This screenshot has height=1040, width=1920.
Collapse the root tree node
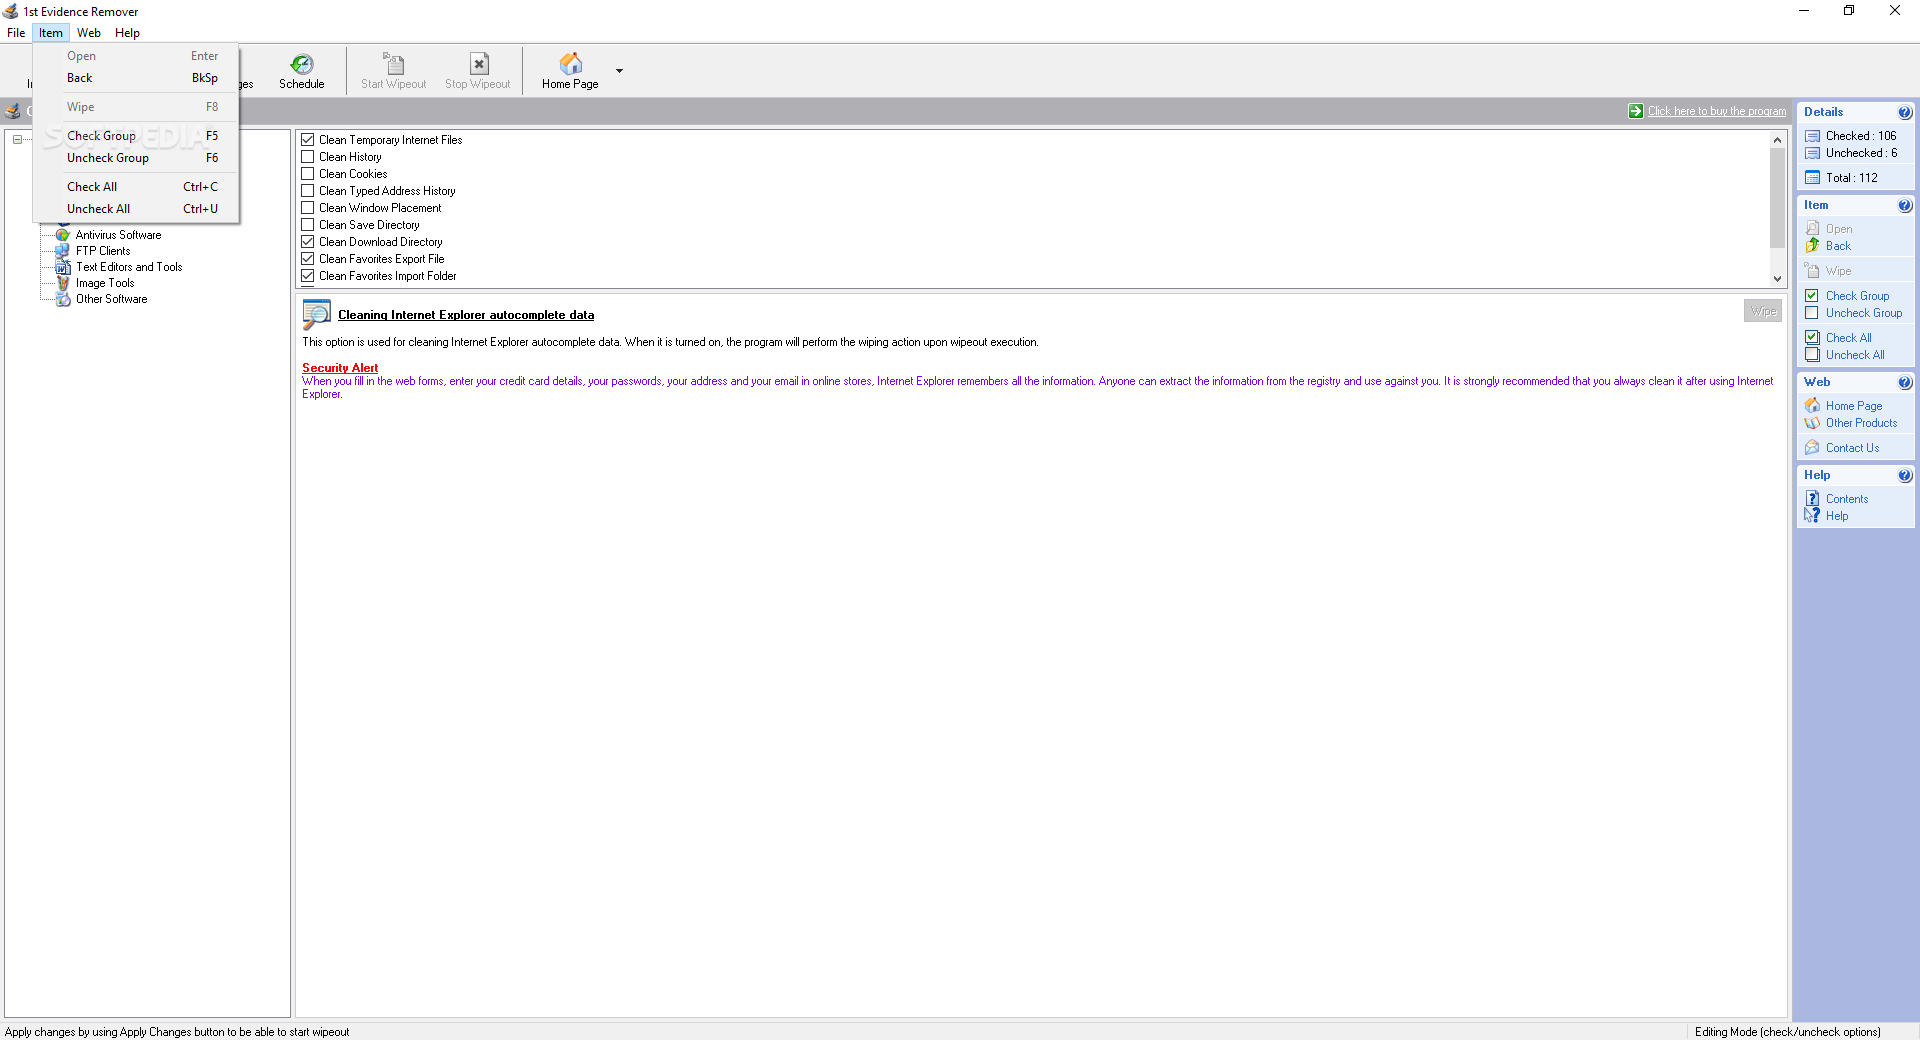point(17,139)
